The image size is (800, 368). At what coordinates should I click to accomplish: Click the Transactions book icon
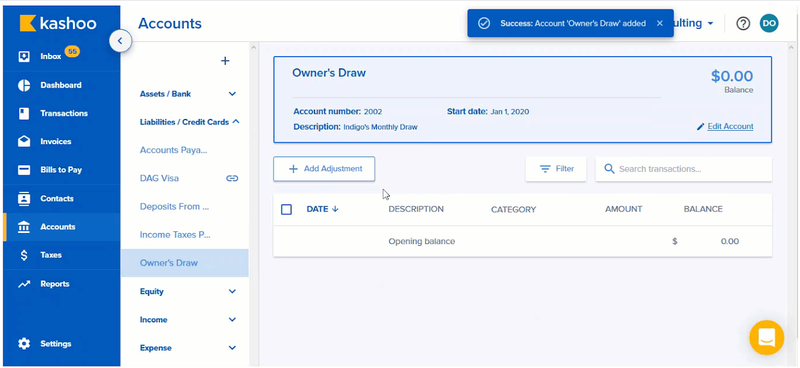(x=24, y=113)
